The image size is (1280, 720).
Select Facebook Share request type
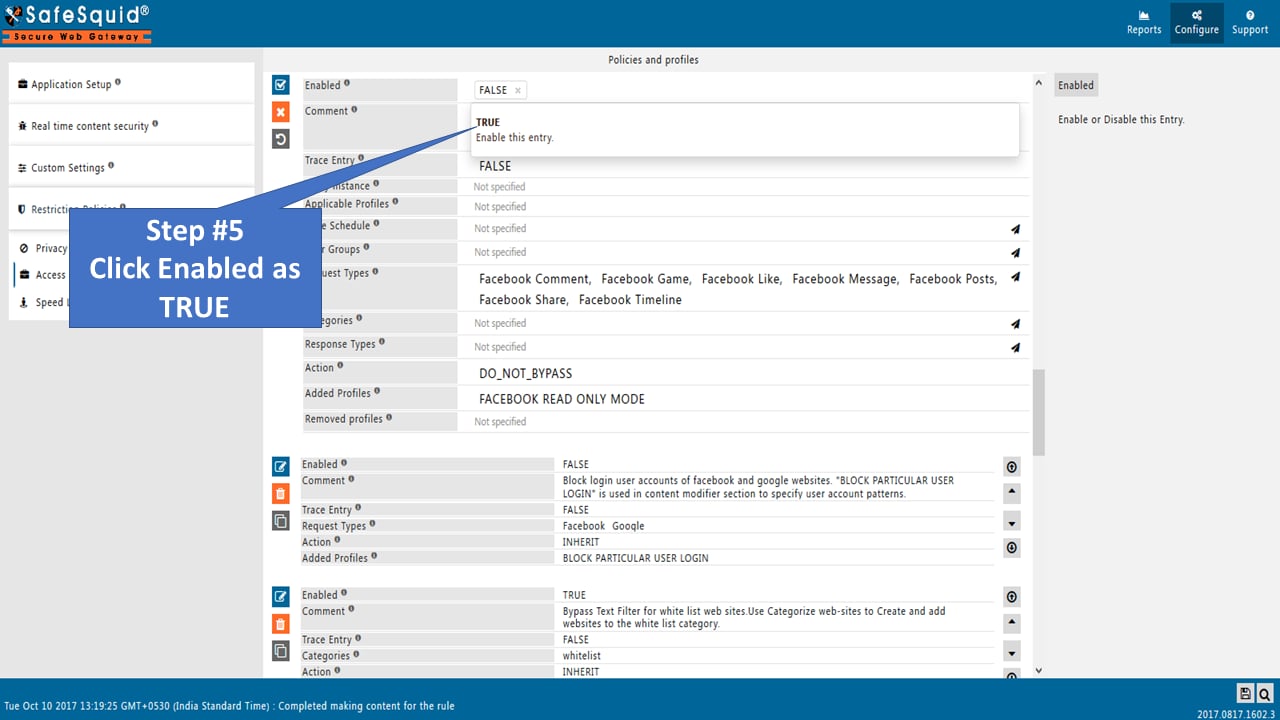(524, 300)
